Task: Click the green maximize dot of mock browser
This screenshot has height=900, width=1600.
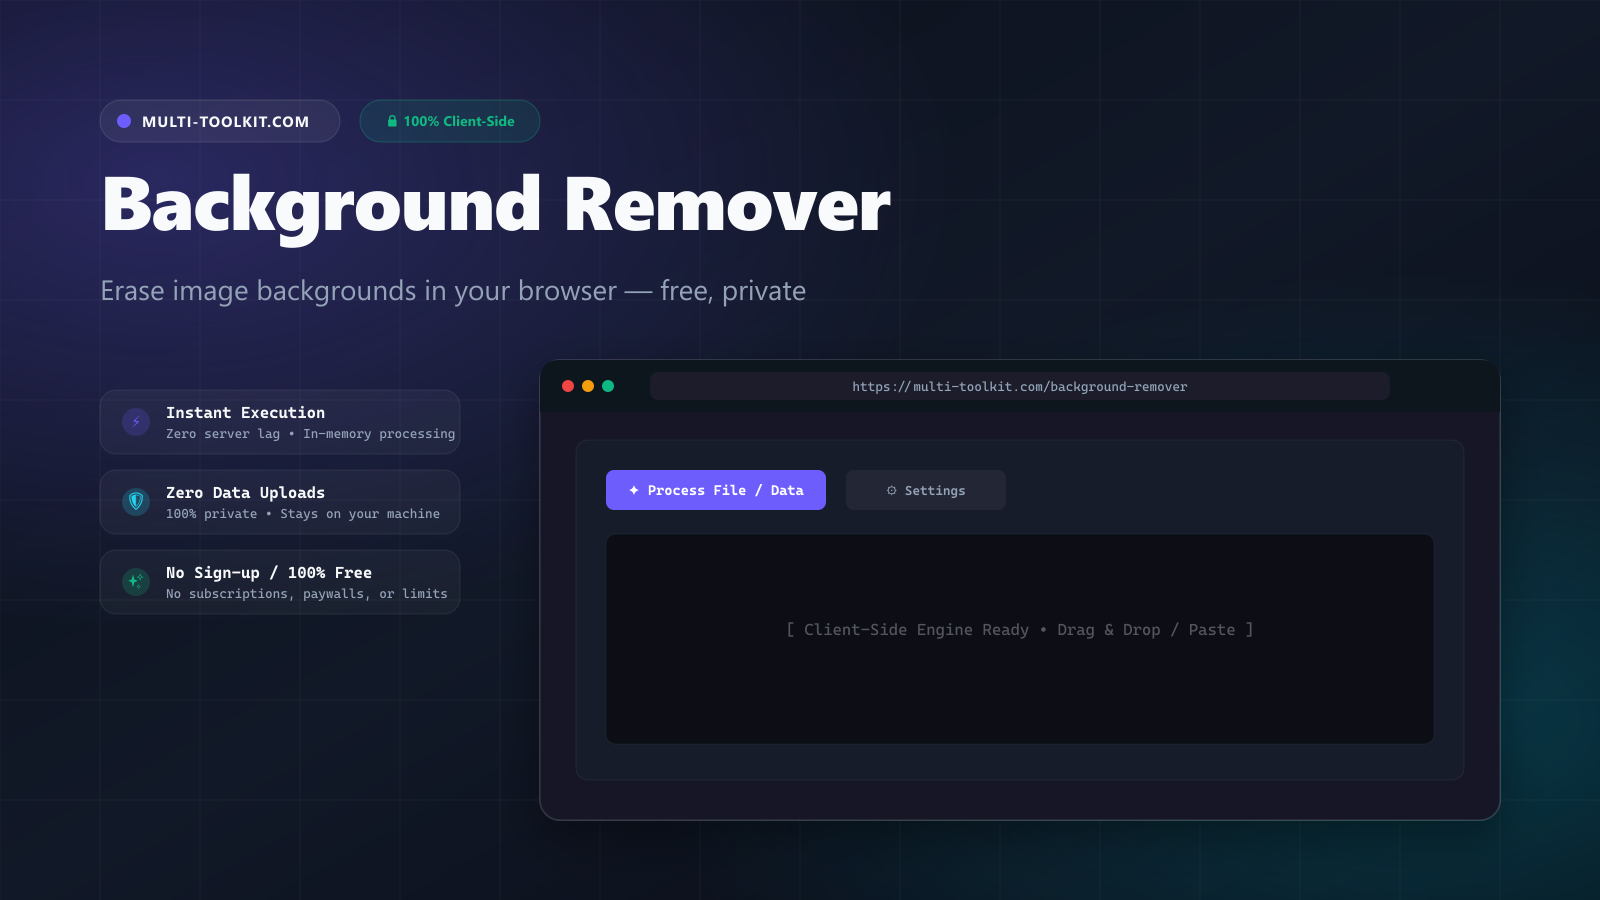Action: click(x=608, y=386)
